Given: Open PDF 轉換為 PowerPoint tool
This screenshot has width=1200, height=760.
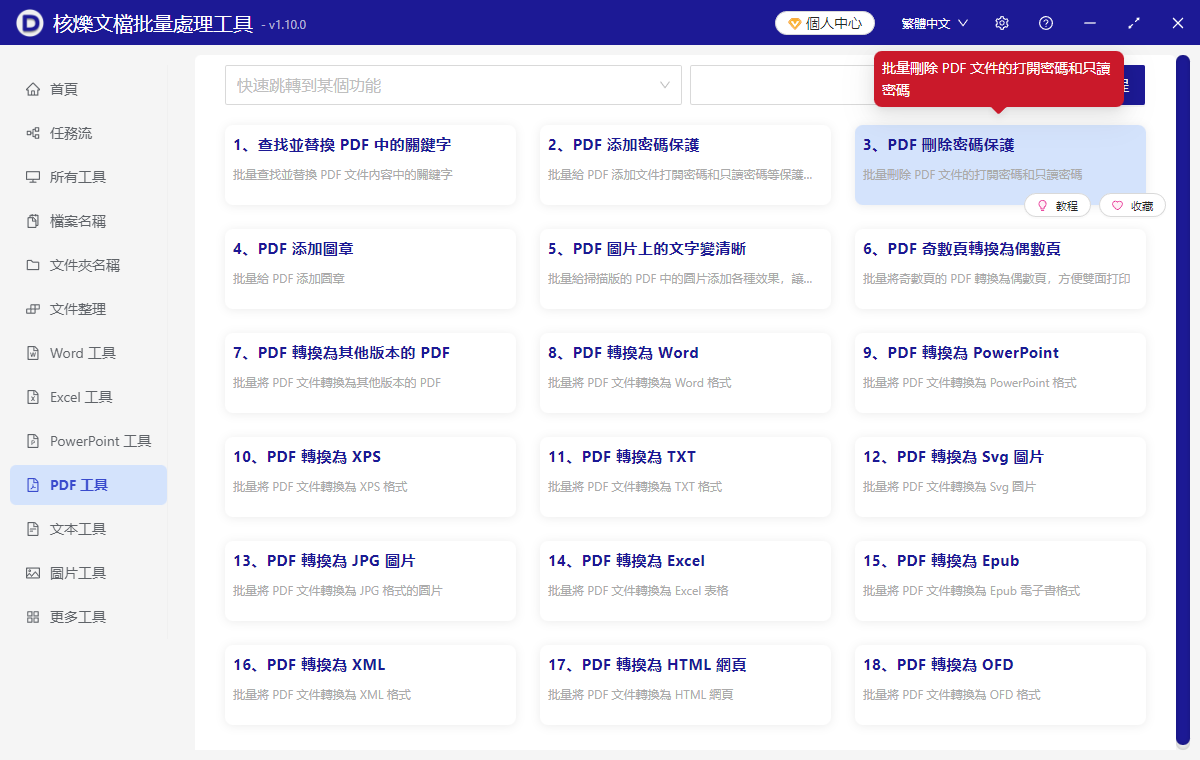Looking at the screenshot, I should pos(1000,373).
